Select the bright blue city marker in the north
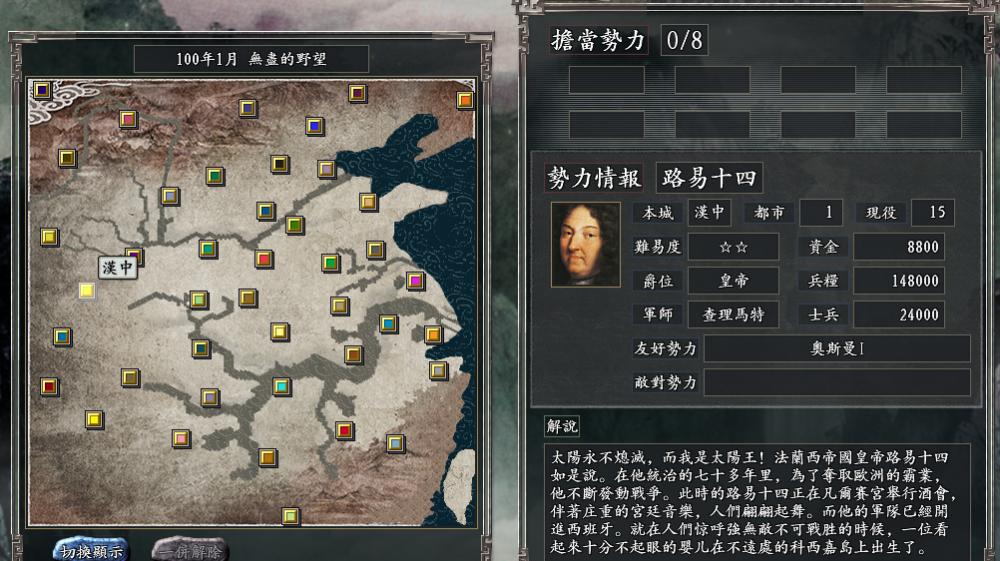This screenshot has width=1000, height=561. 314,126
